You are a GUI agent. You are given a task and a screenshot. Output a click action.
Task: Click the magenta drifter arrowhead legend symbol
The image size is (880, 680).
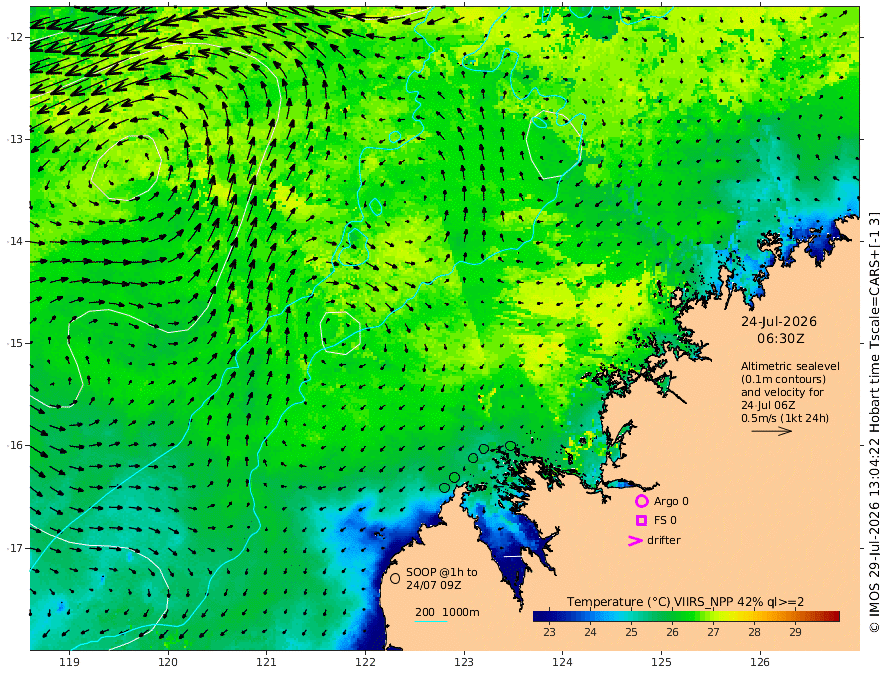point(635,541)
